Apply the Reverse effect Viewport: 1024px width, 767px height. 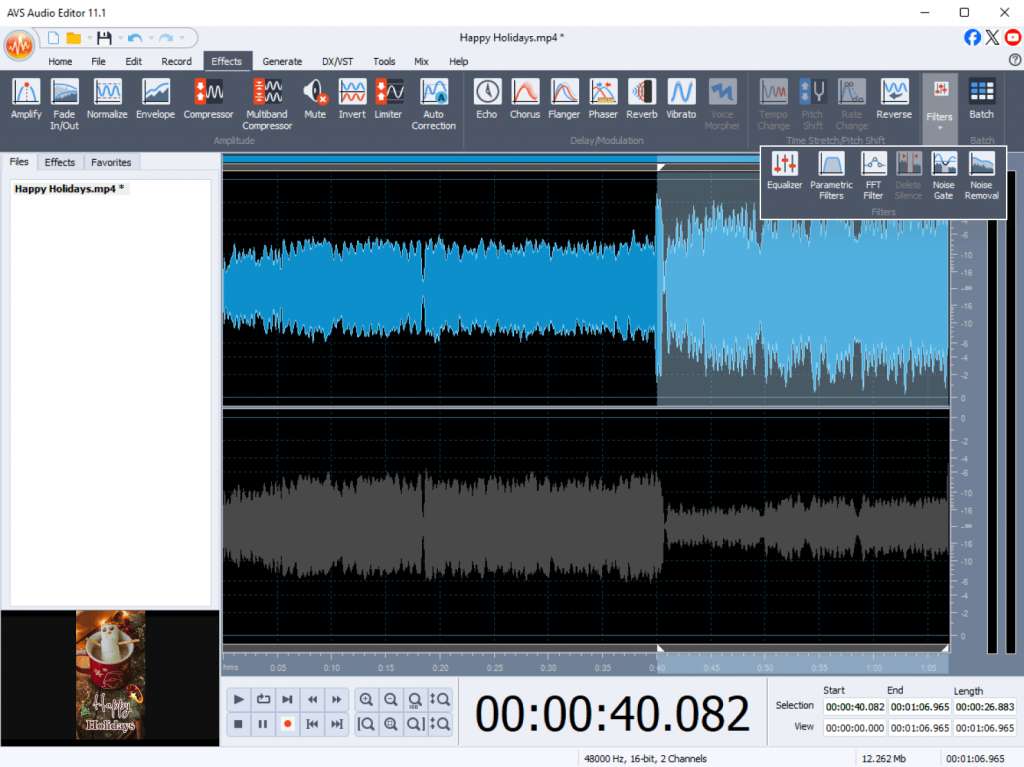pos(894,99)
